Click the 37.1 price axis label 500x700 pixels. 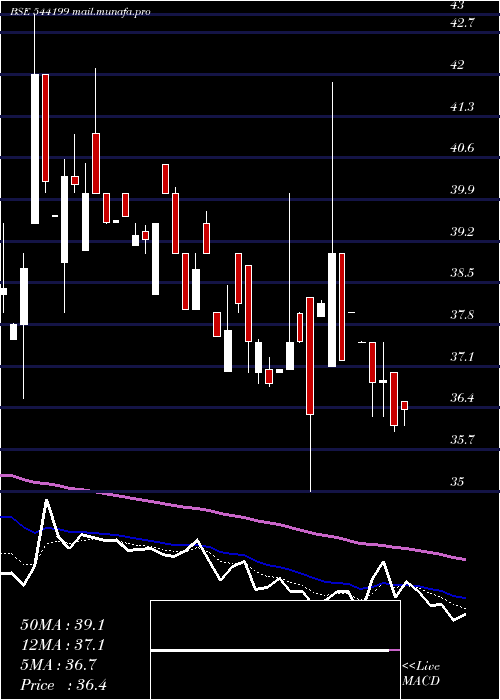(x=462, y=357)
